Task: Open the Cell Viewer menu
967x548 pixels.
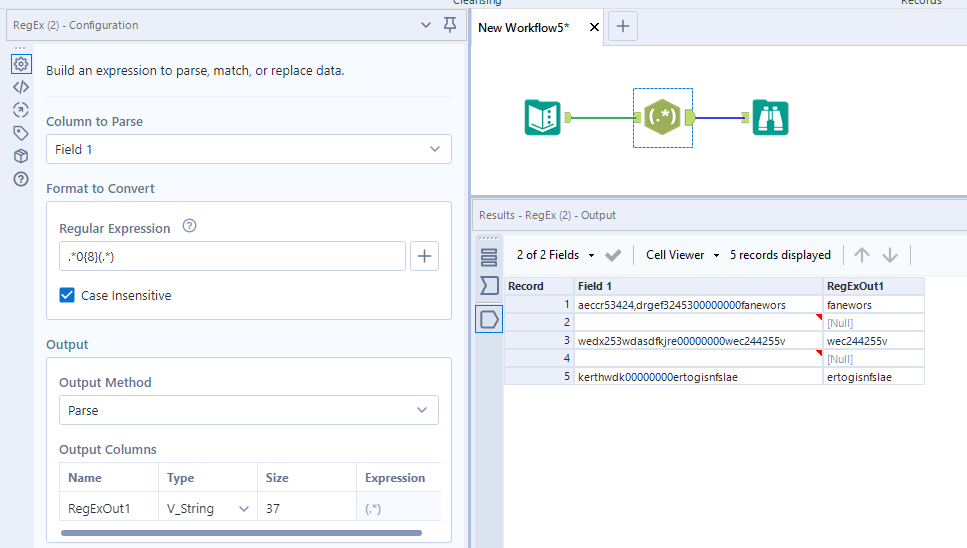Action: (x=683, y=255)
